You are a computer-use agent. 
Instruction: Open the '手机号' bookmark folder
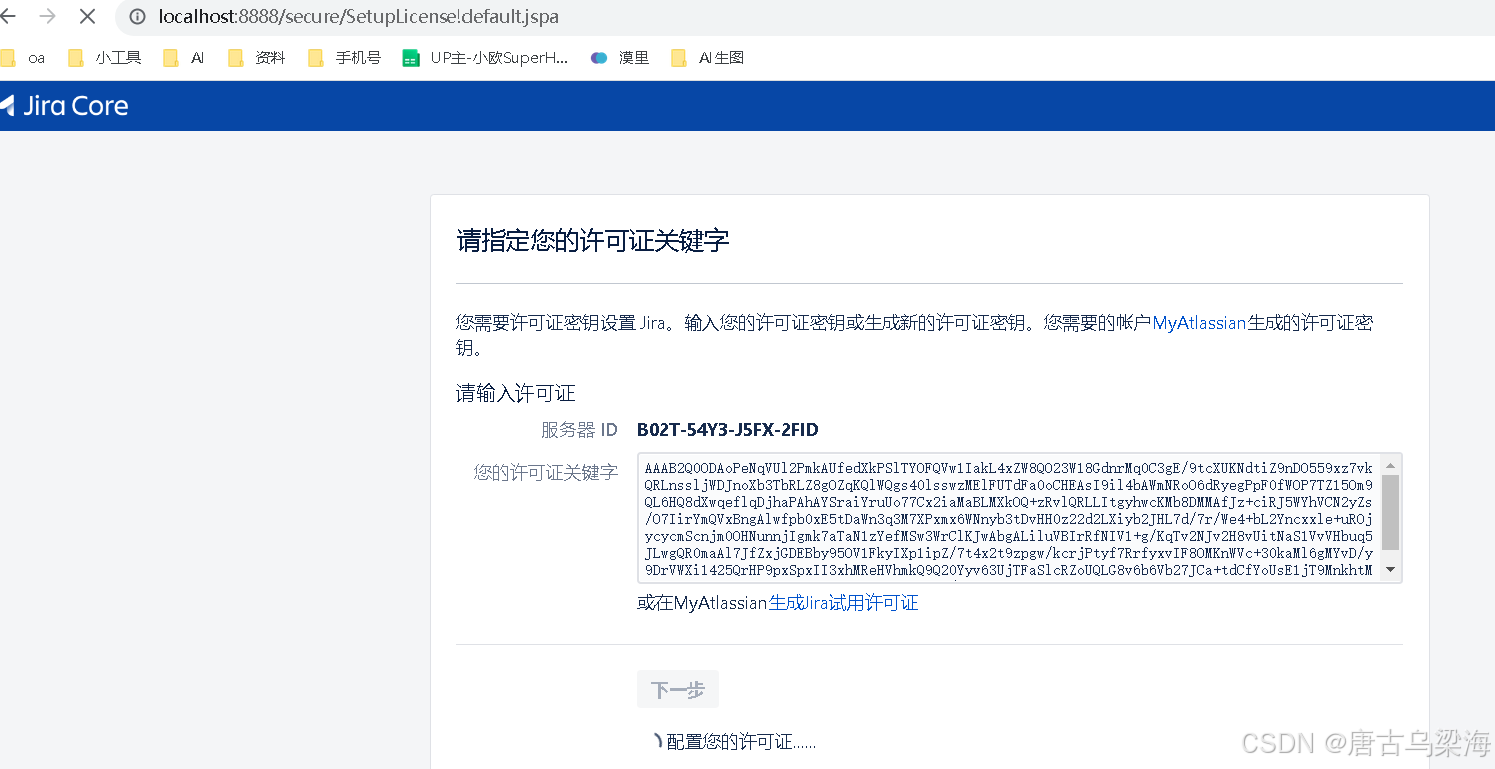pyautogui.click(x=345, y=58)
